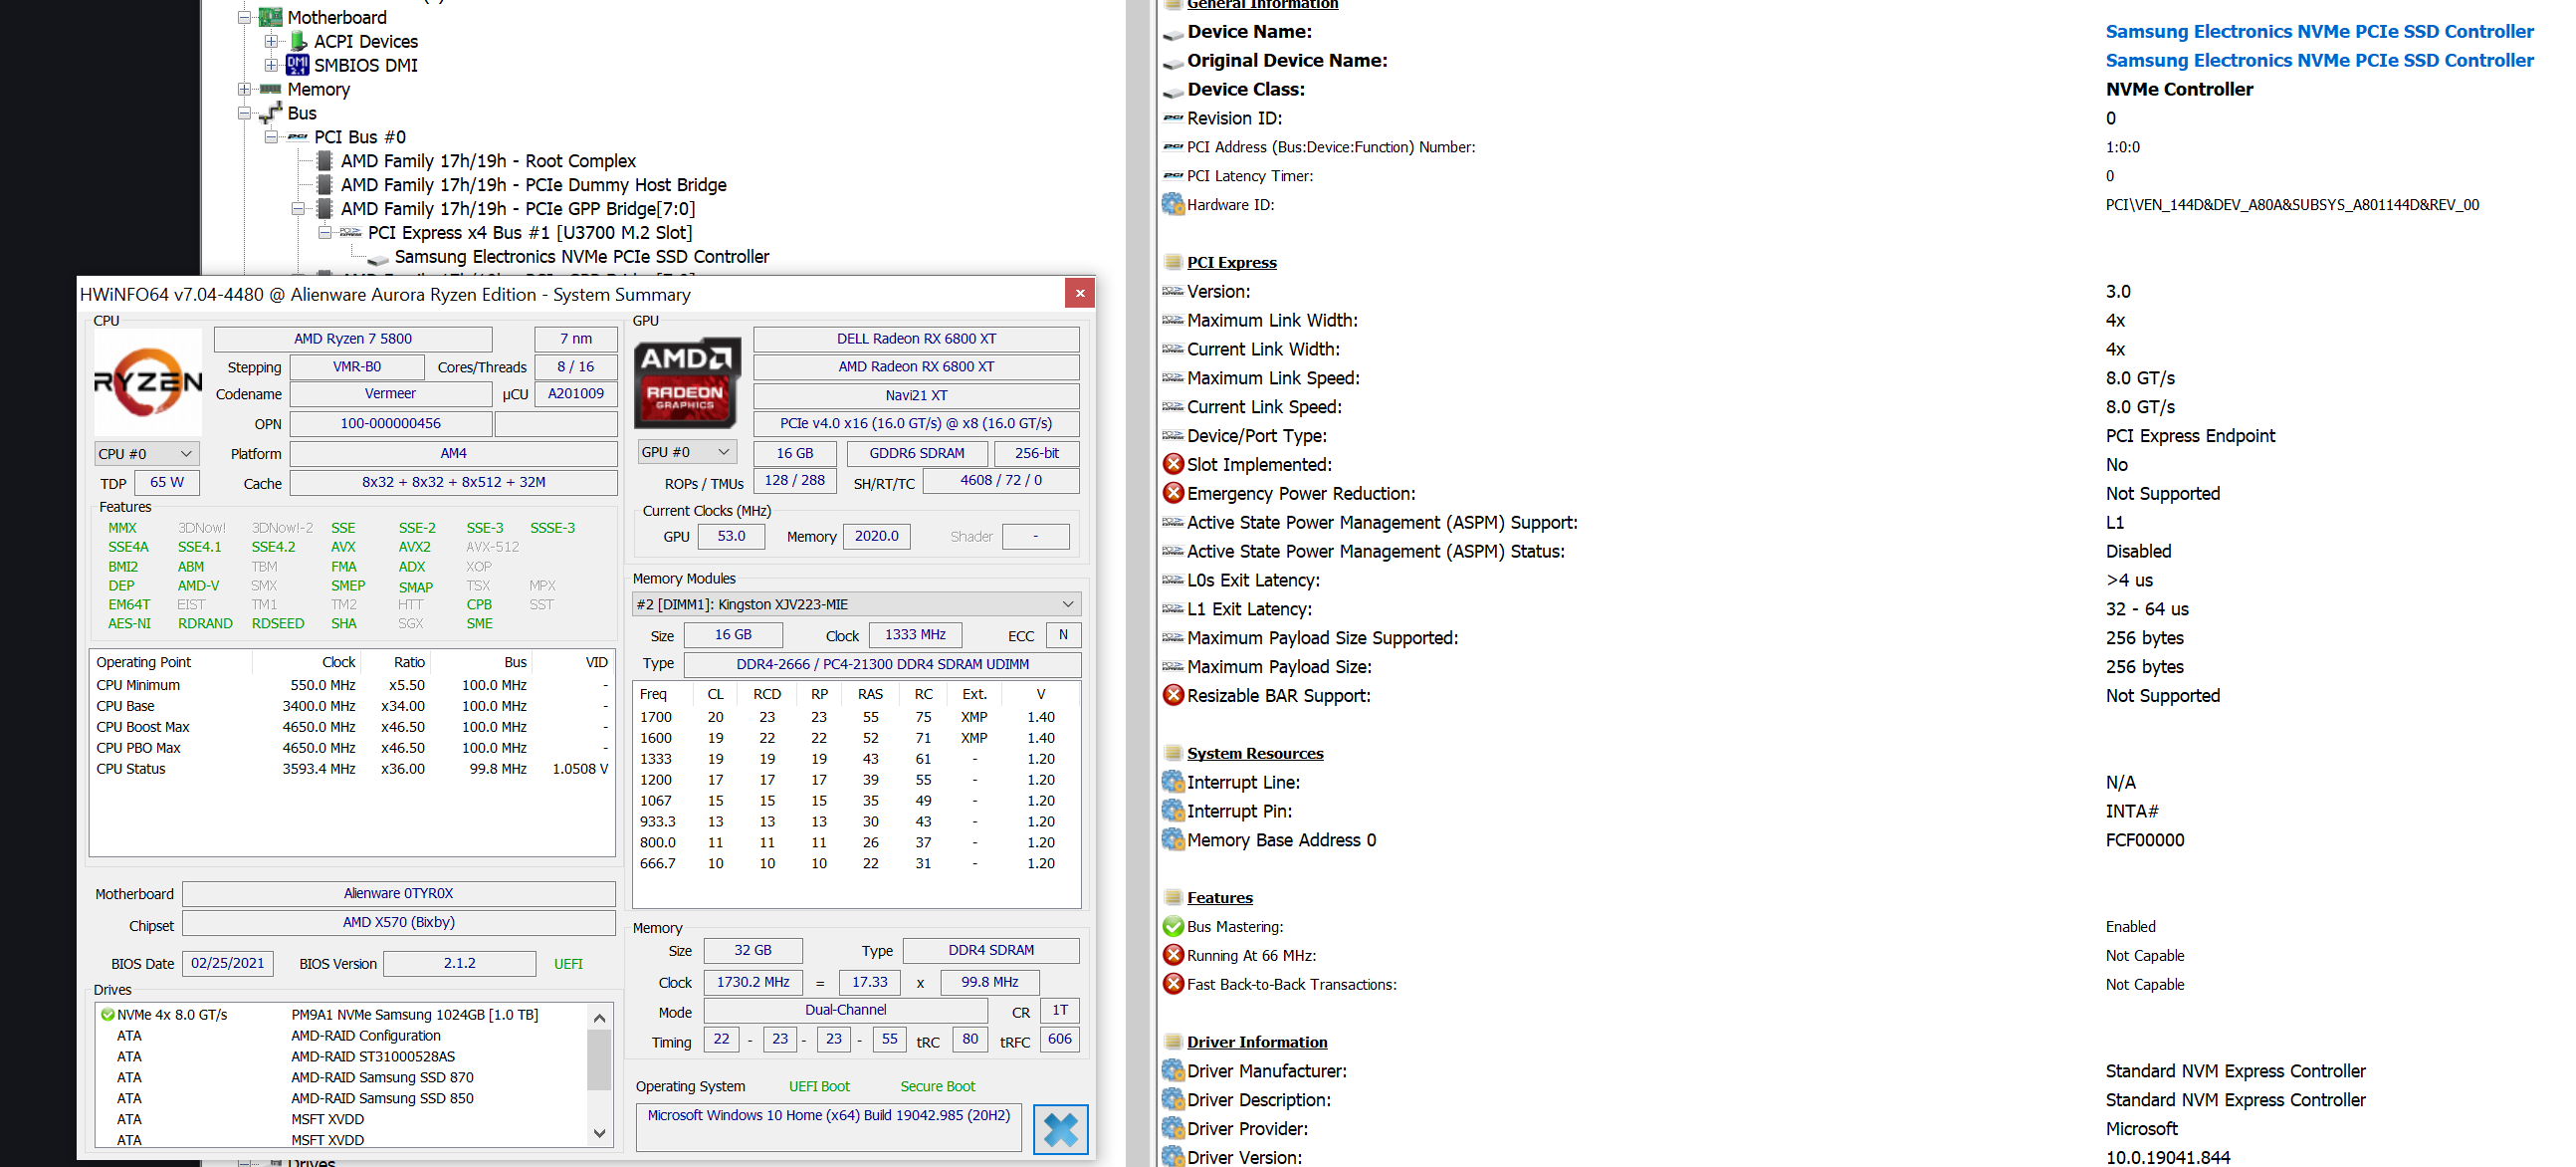Click the System Resources section header
Screen dimensions: 2576x1167
pyautogui.click(x=1255, y=754)
